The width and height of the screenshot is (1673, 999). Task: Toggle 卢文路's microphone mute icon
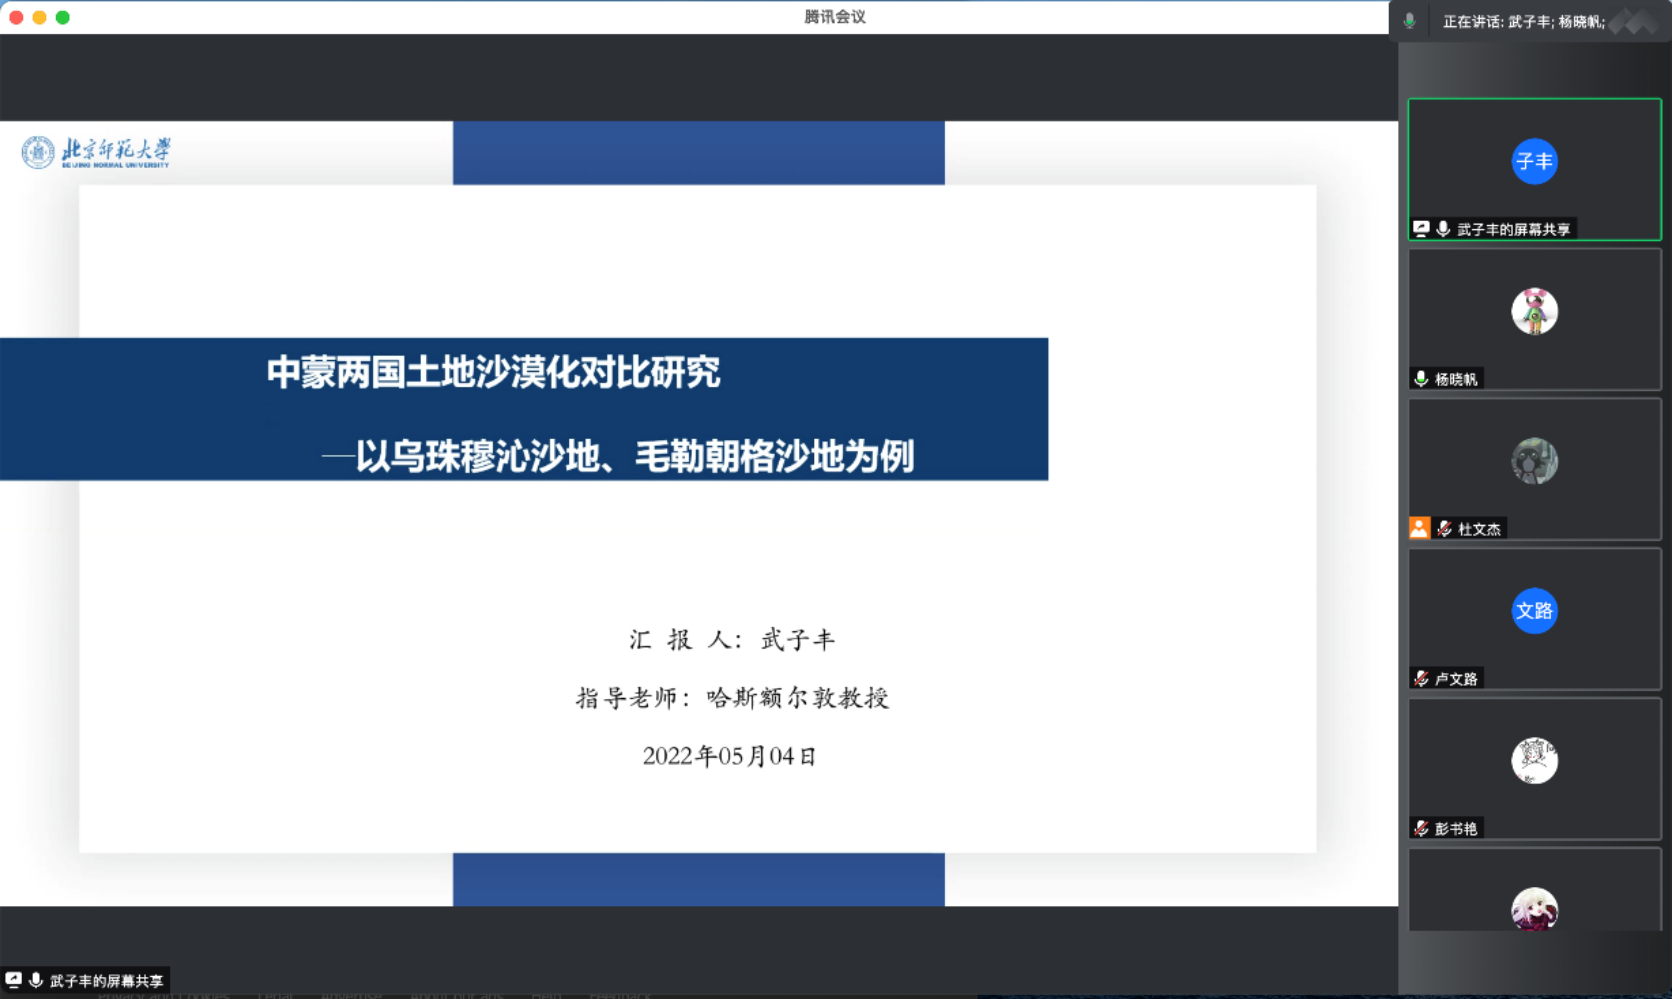pos(1421,678)
